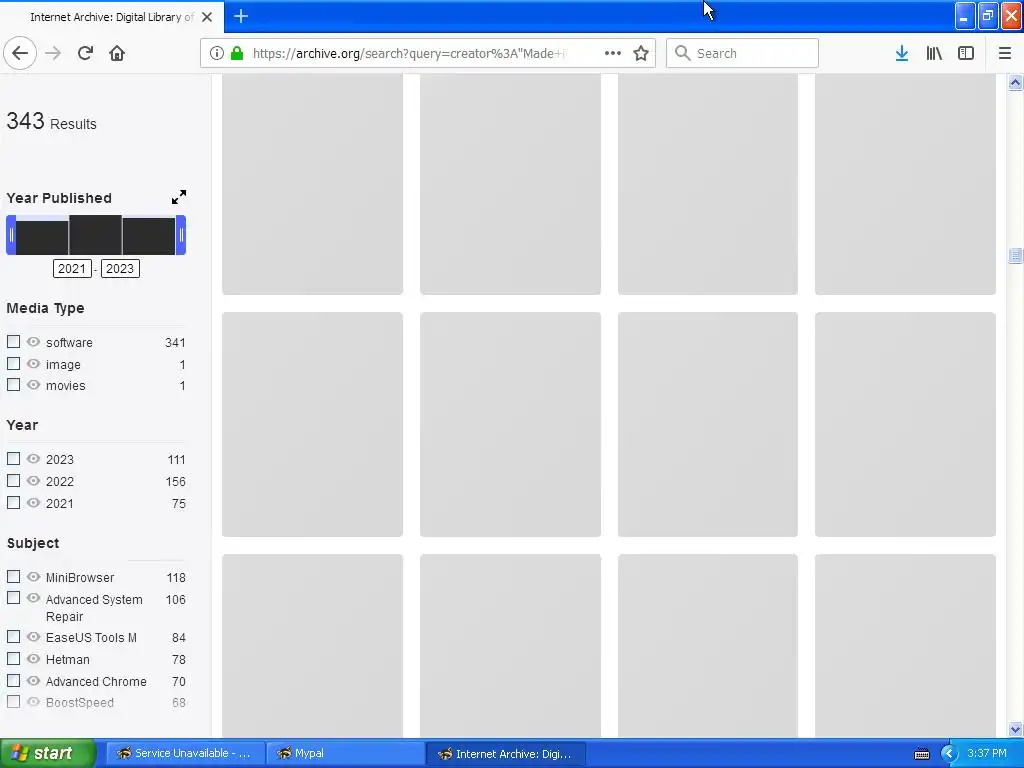This screenshot has width=1024, height=768.
Task: Open the browser home page
Action: click(x=117, y=53)
